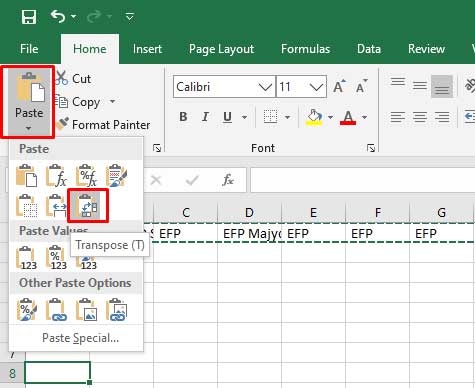Align text right in cell
The height and width of the screenshot is (388, 475).
(442, 117)
